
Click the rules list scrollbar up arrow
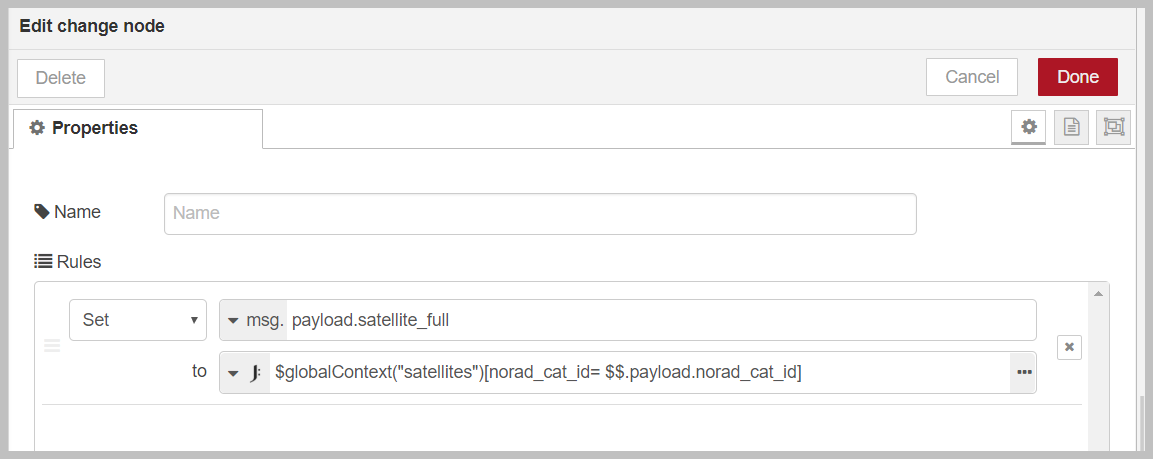pos(1099,293)
